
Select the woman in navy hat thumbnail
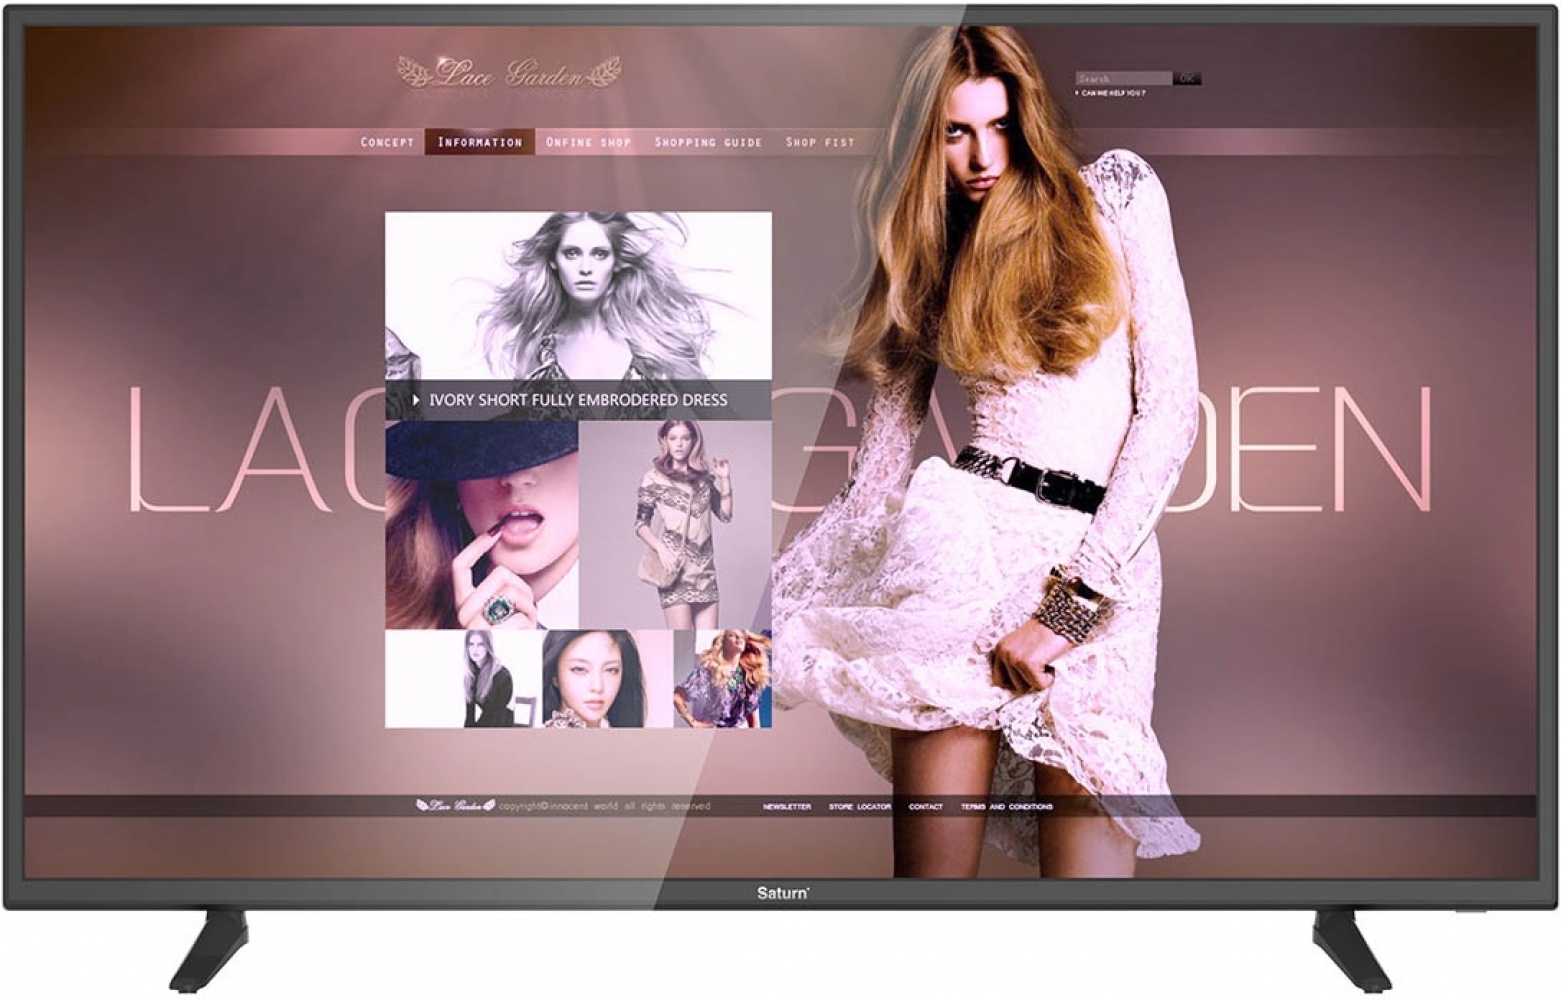(481, 524)
